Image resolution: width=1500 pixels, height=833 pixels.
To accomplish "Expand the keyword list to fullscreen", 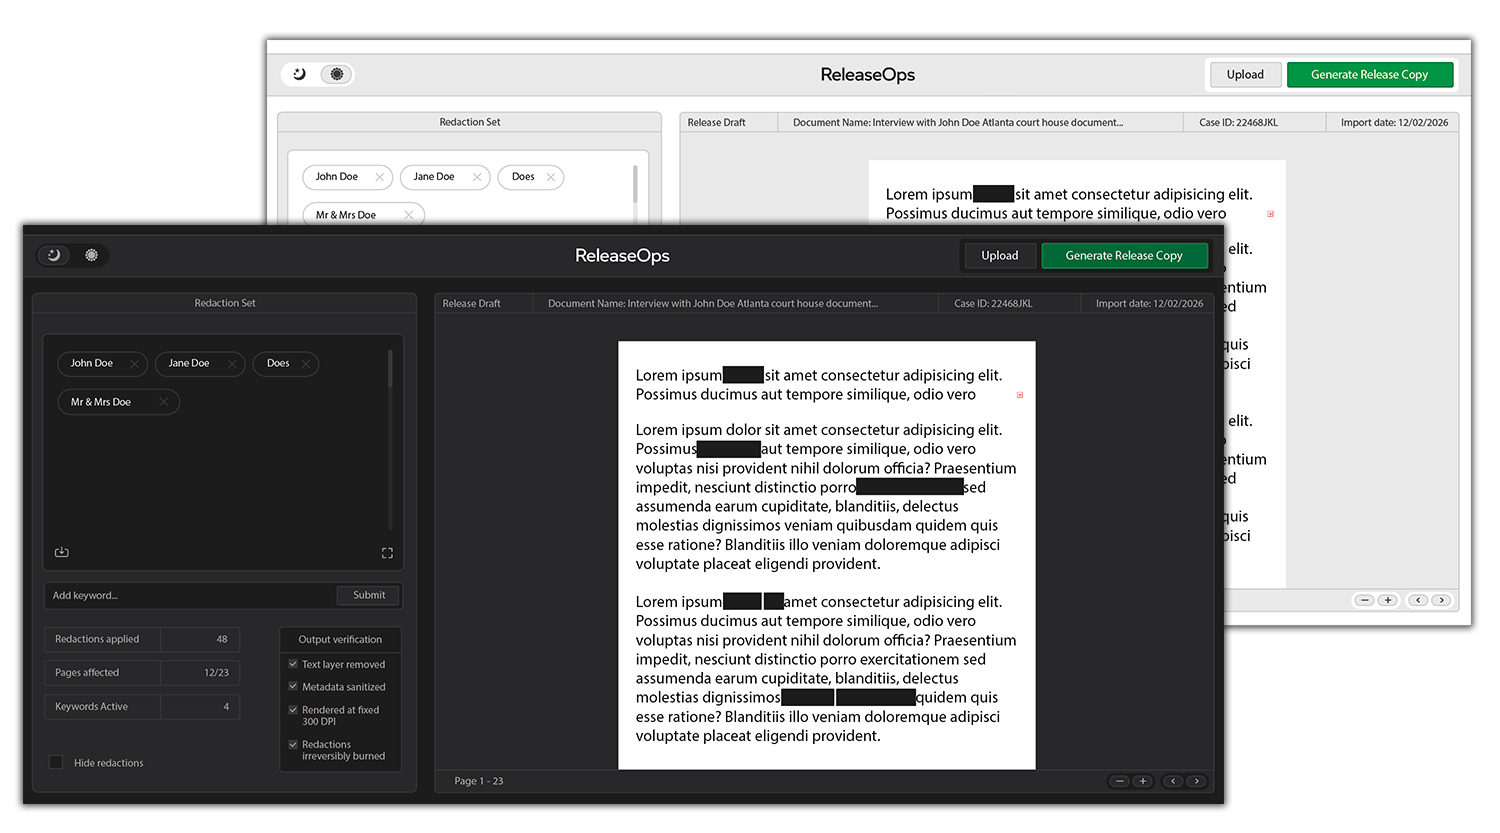I will pyautogui.click(x=387, y=552).
